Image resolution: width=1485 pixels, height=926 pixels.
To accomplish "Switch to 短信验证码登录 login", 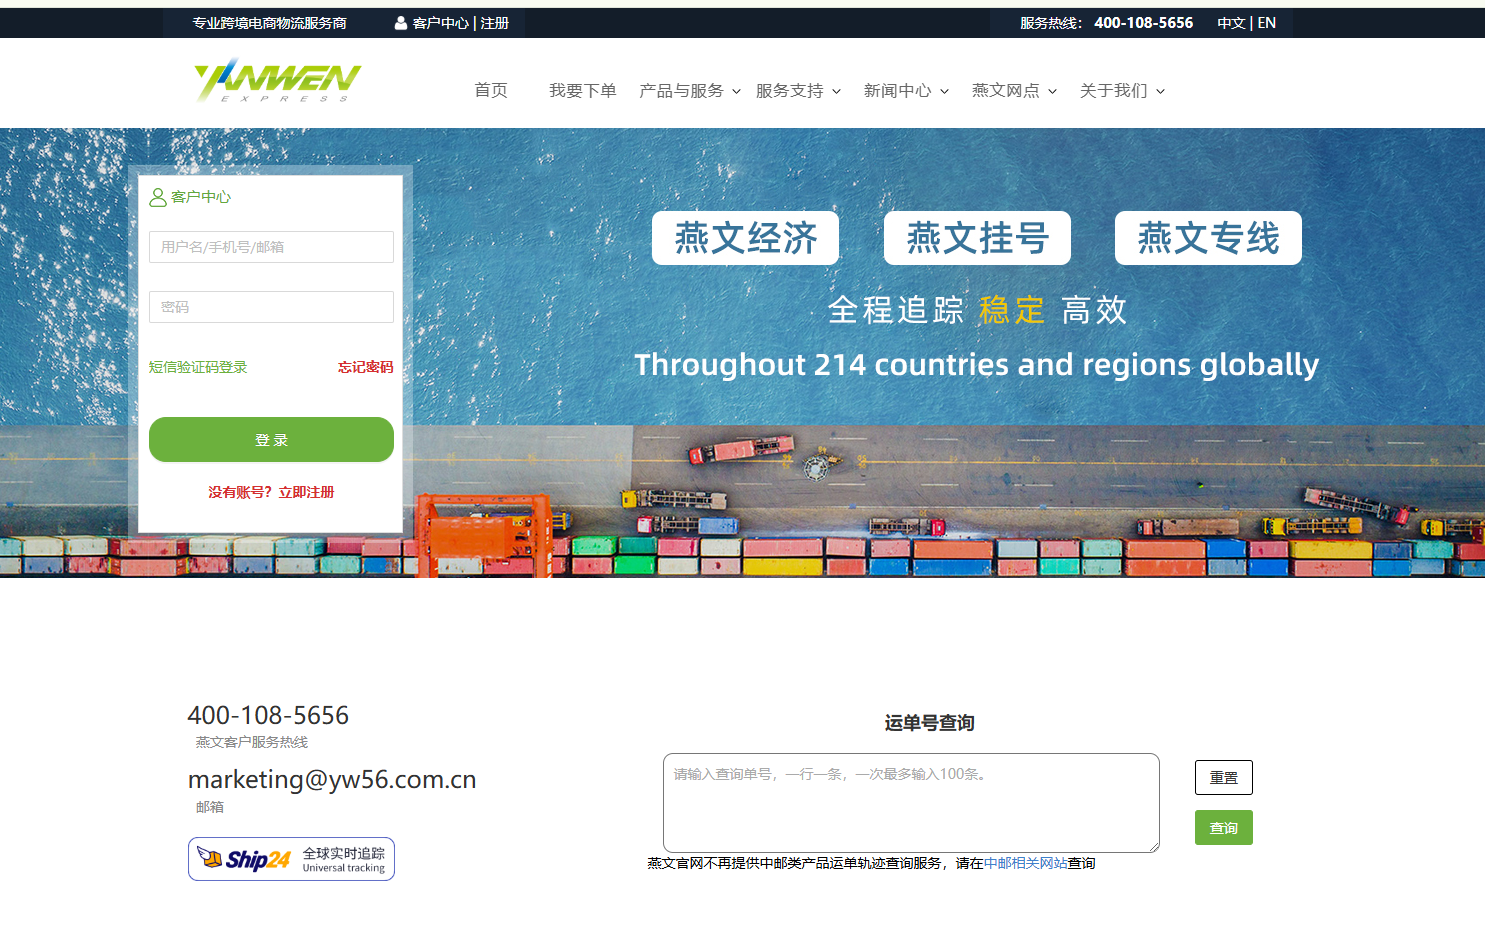I will pos(198,367).
